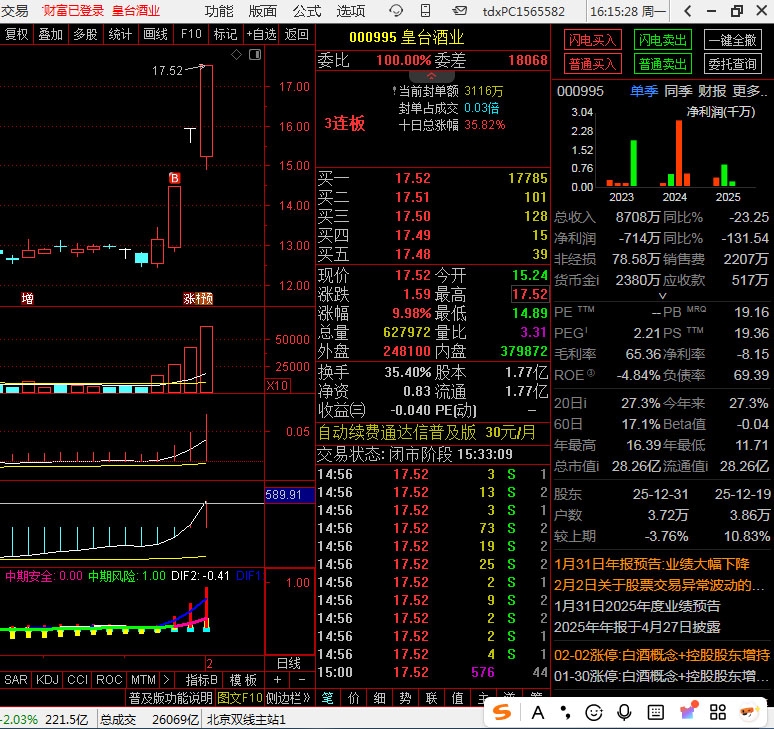Click the mobile phone icon in title bar

[x=426, y=10]
